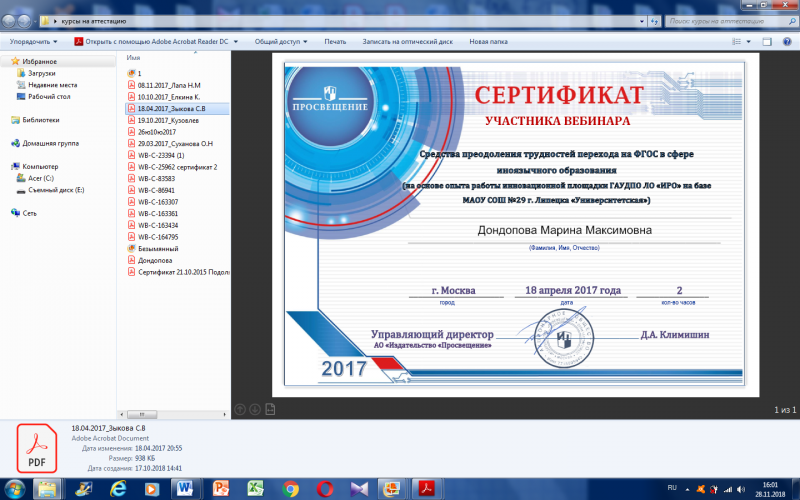Select file 10.10.2017_Елкина К.
This screenshot has height=500, width=800.
[169, 97]
